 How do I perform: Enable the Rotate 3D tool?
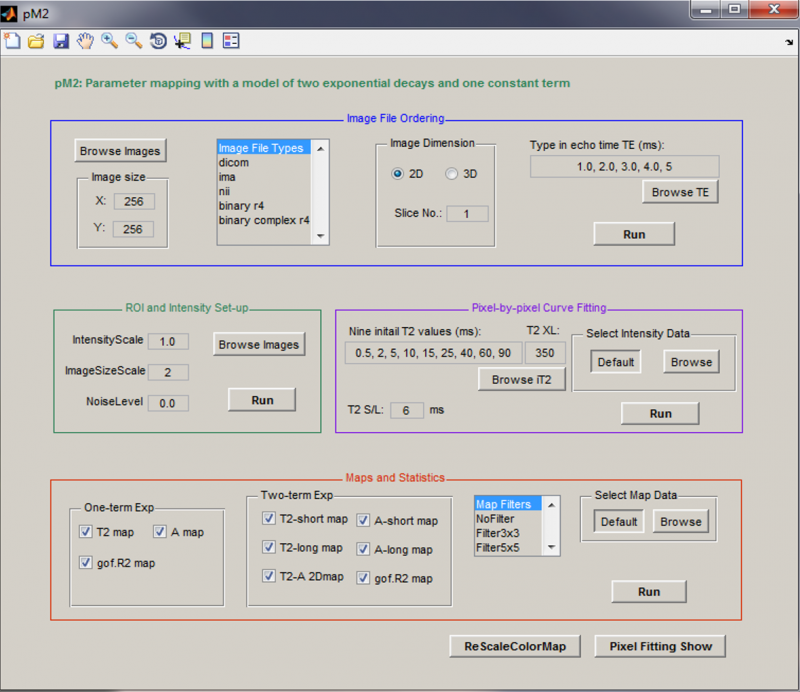[158, 40]
